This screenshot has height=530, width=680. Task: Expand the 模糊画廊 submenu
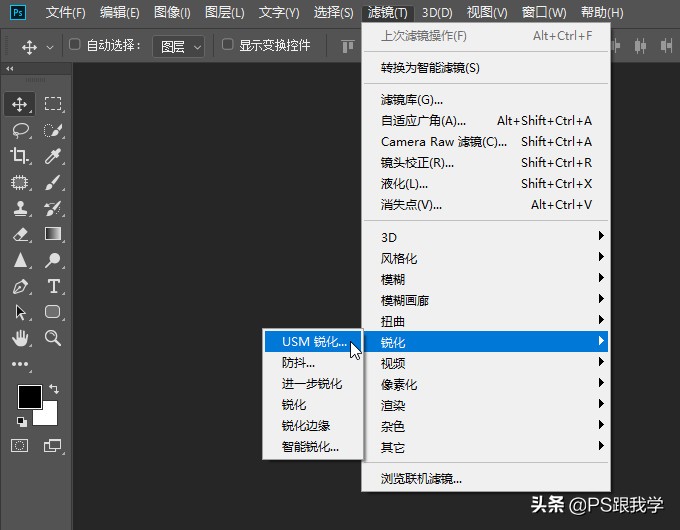486,300
